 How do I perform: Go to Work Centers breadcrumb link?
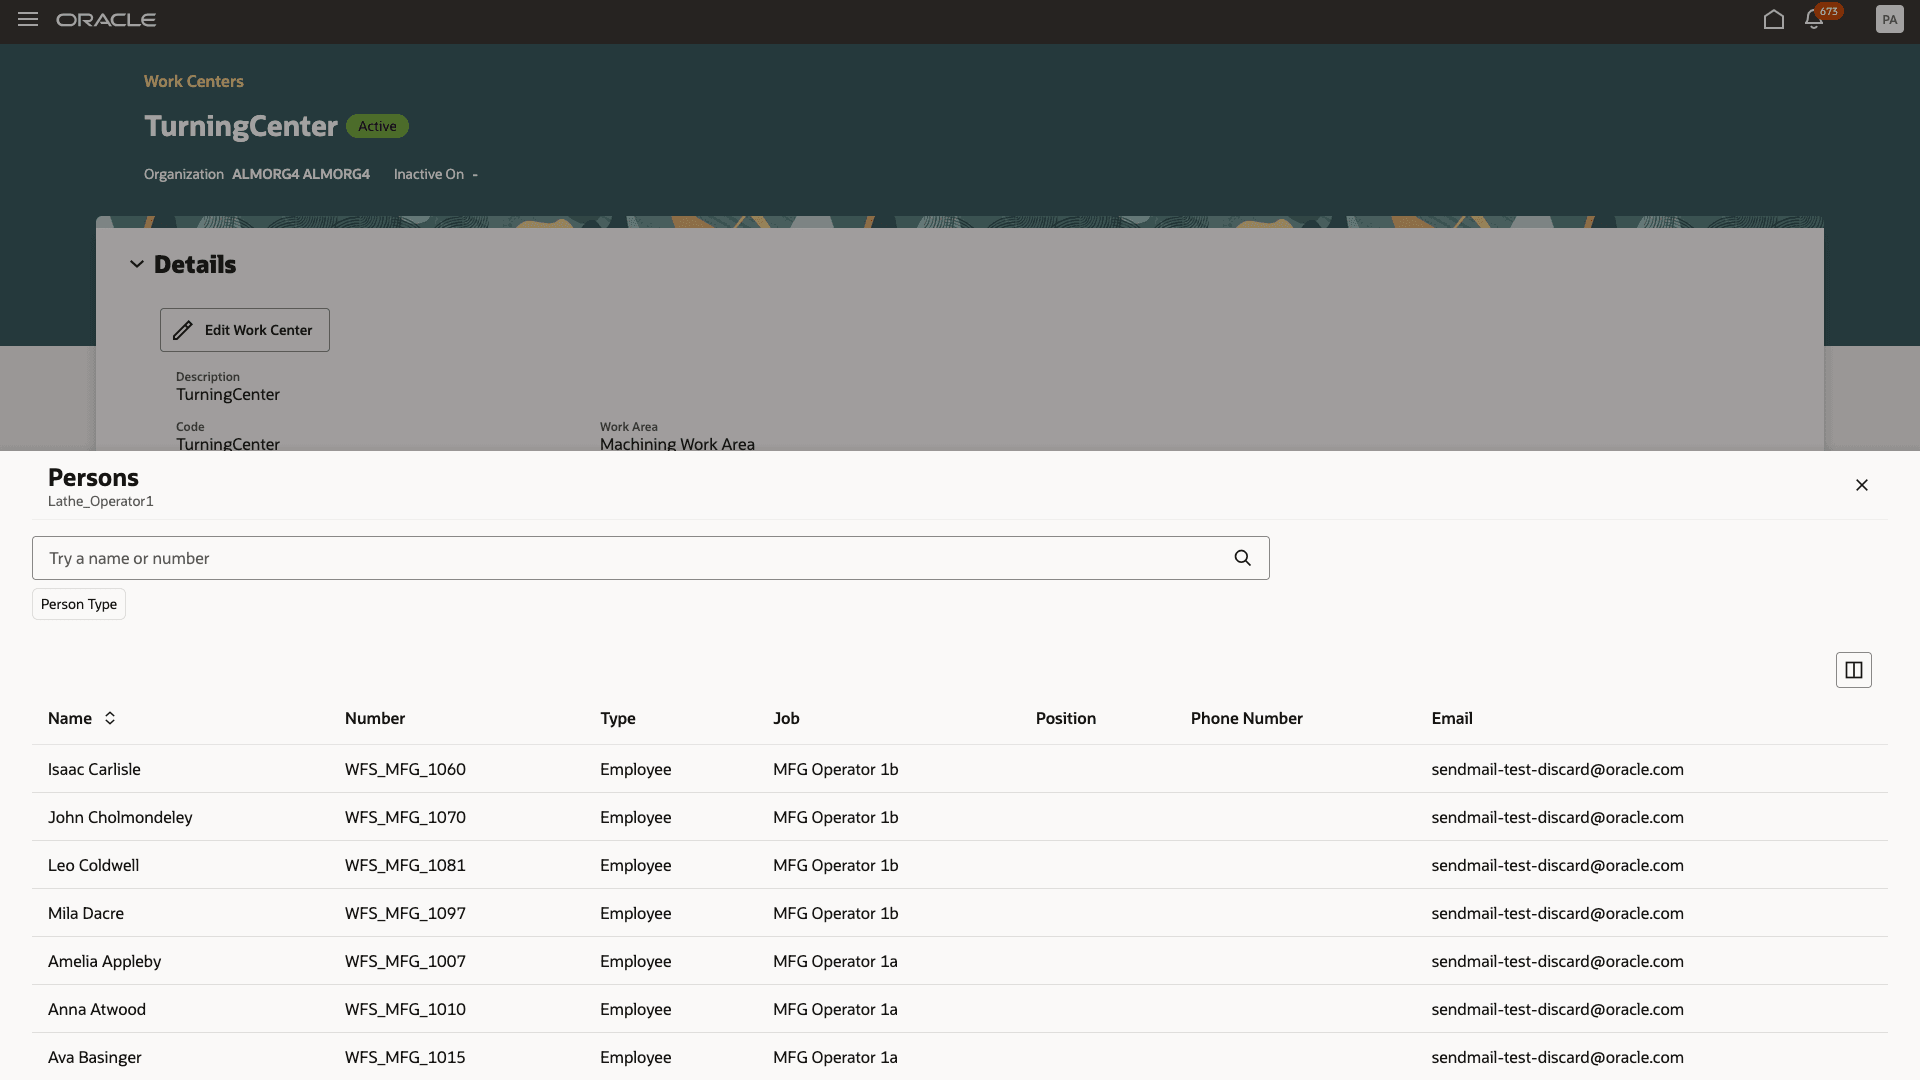pyautogui.click(x=194, y=81)
